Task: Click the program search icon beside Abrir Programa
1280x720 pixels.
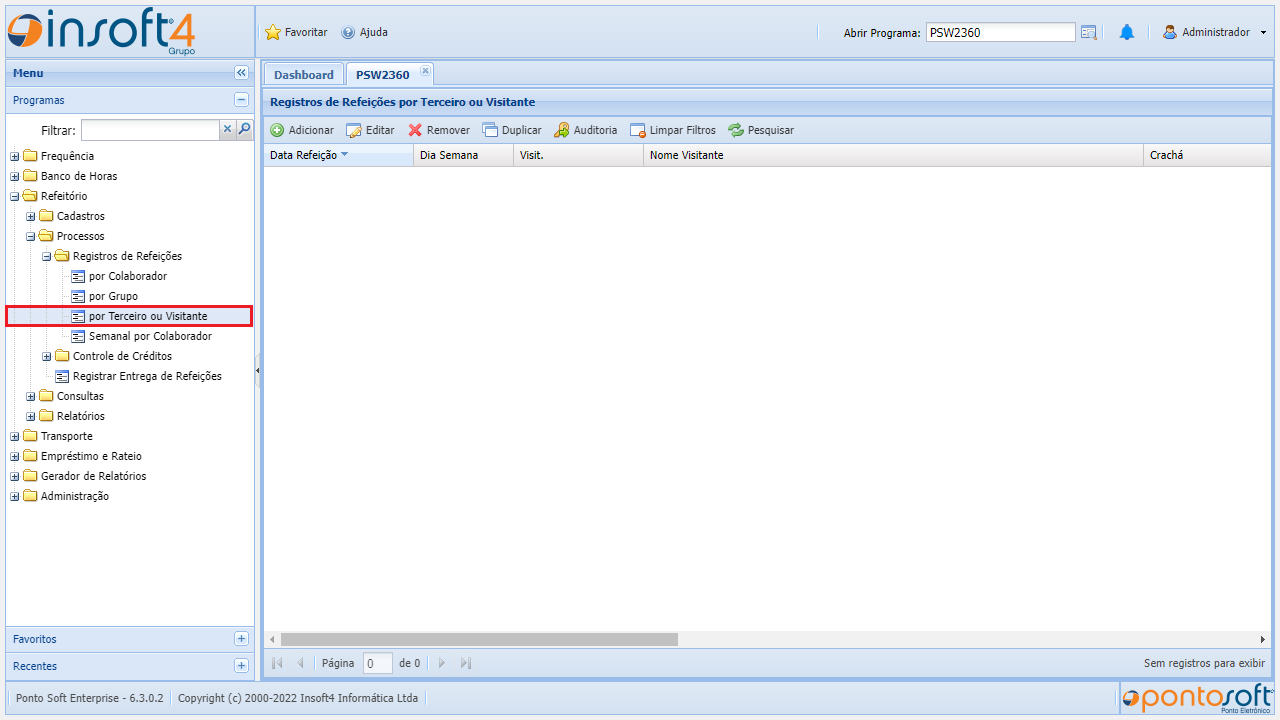Action: pyautogui.click(x=1089, y=32)
